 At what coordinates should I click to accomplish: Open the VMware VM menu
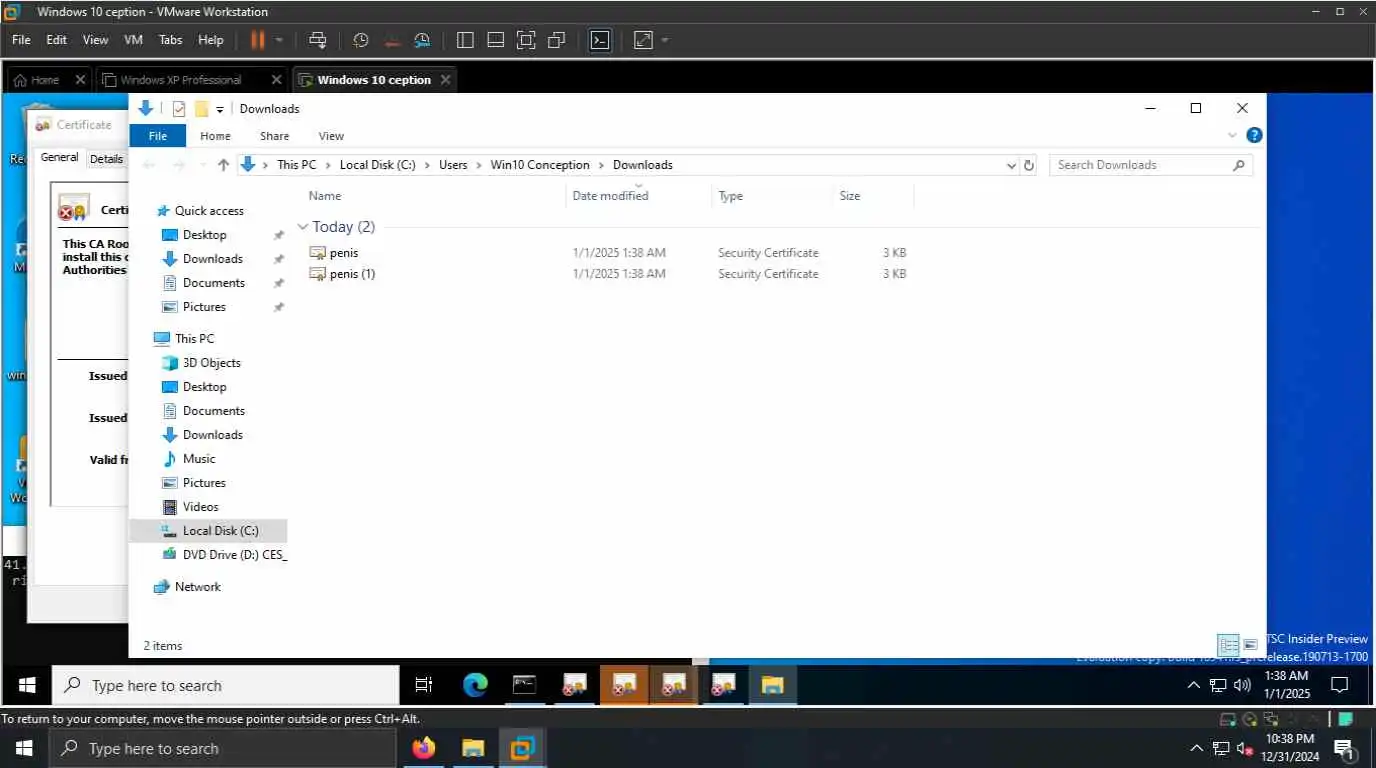click(x=133, y=40)
